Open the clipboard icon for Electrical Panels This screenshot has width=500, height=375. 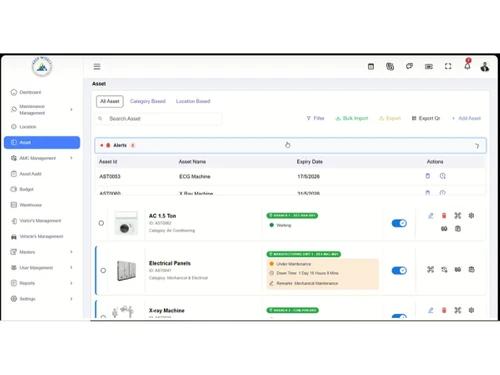tap(471, 269)
